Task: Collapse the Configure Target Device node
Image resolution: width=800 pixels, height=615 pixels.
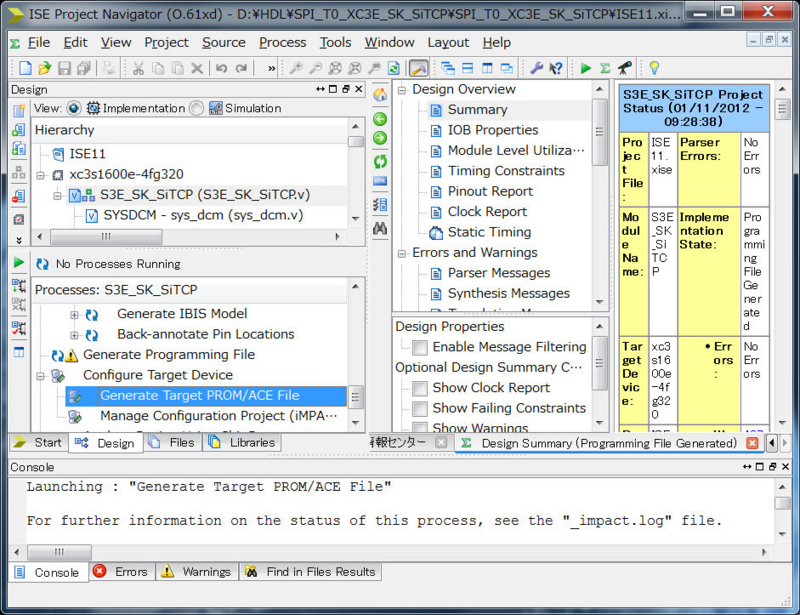Action: coord(40,377)
